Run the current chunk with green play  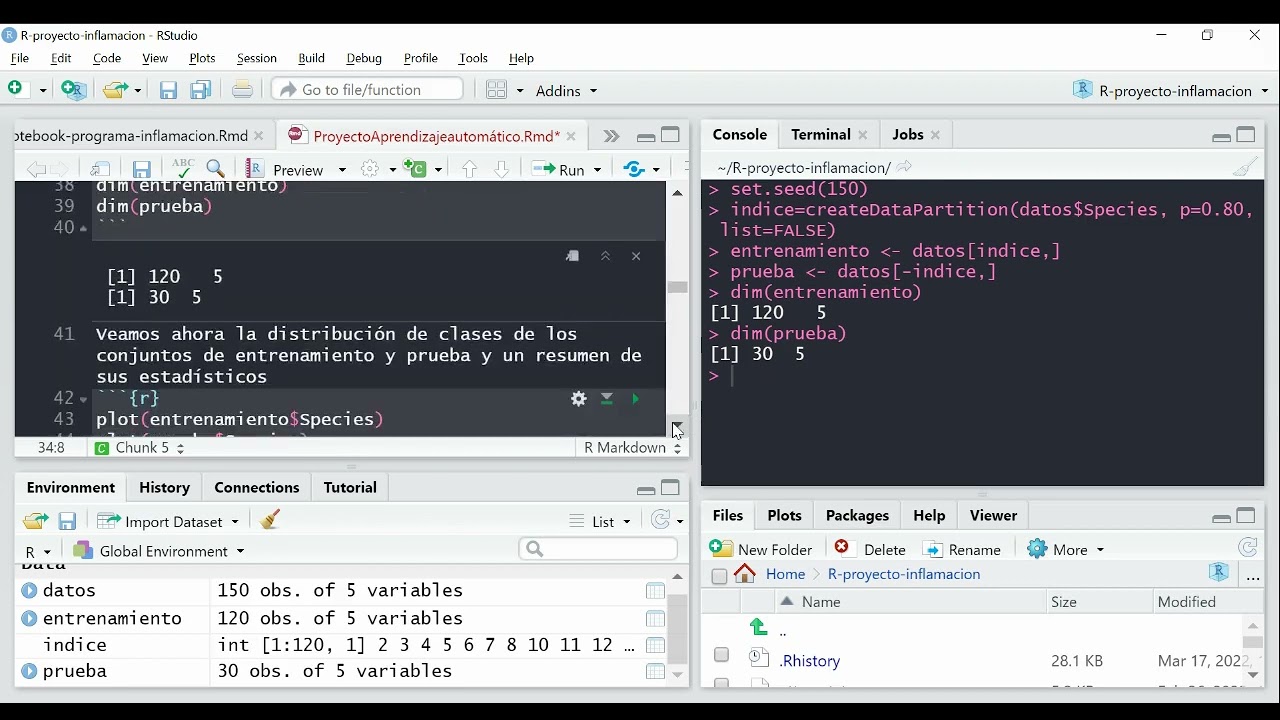[x=636, y=399]
